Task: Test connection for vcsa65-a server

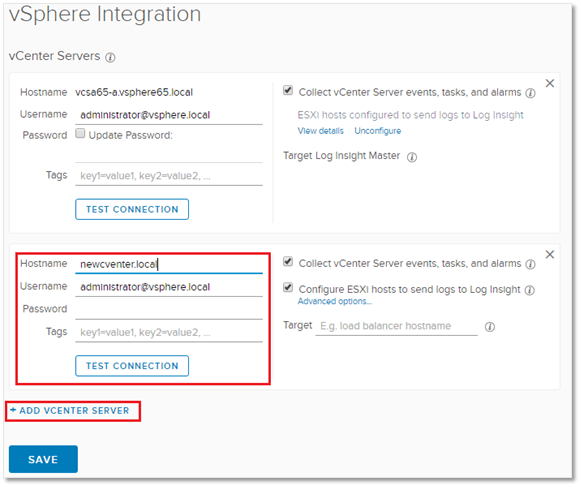Action: tap(132, 209)
